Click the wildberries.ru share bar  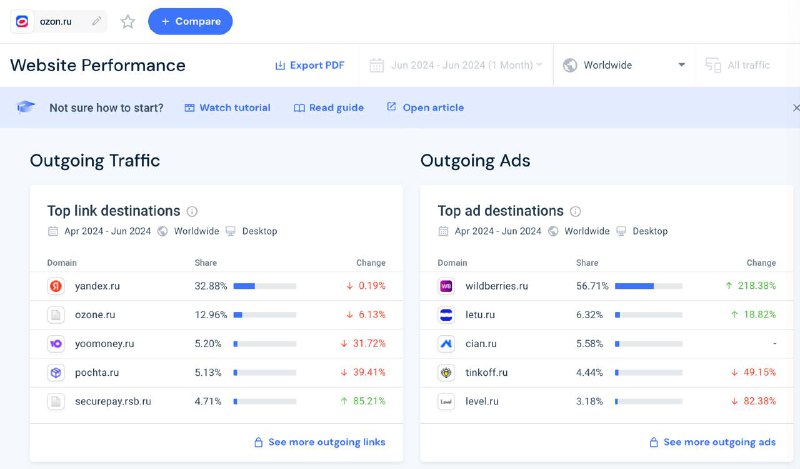pyautogui.click(x=648, y=286)
